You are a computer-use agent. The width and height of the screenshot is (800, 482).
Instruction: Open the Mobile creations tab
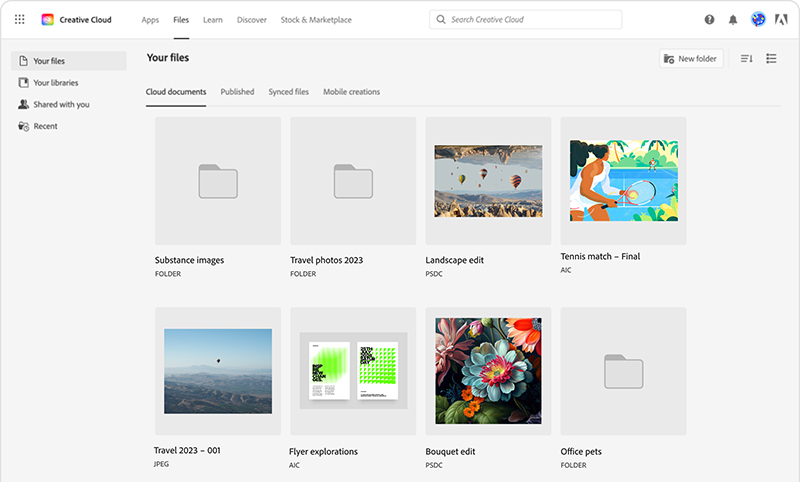click(x=351, y=92)
